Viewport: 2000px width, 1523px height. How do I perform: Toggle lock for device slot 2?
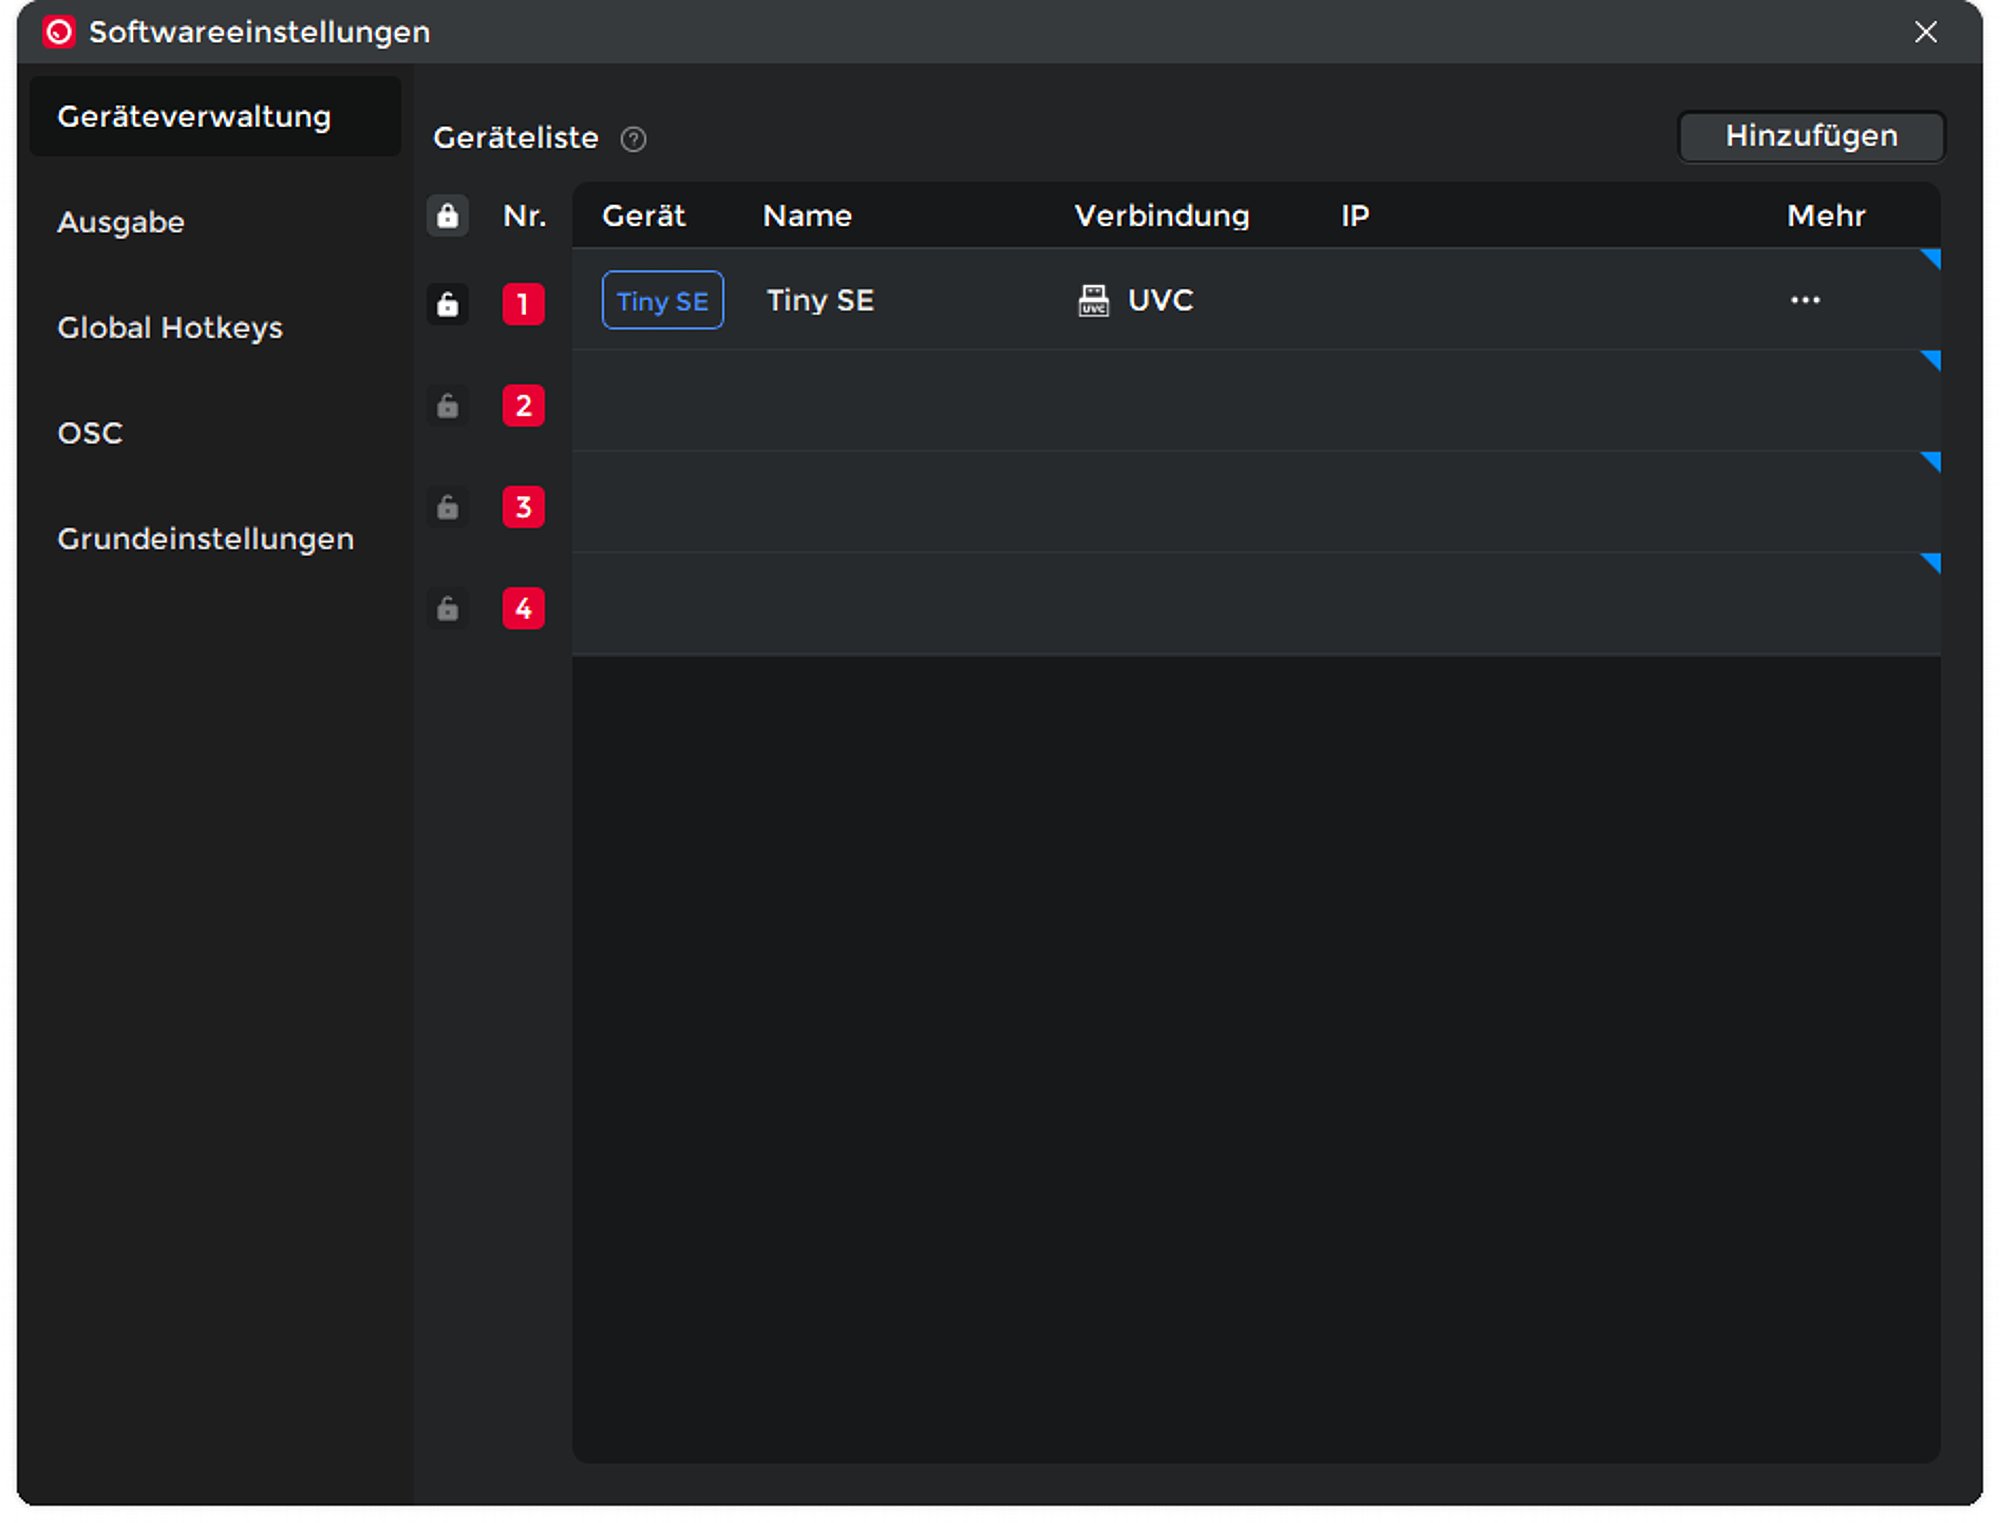(x=448, y=406)
